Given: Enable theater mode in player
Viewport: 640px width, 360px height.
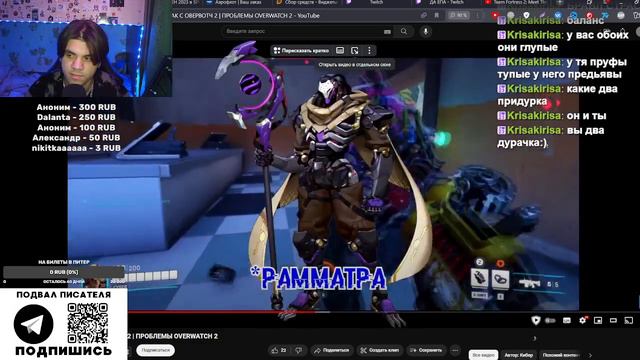Looking at the screenshot, I should point(613,320).
